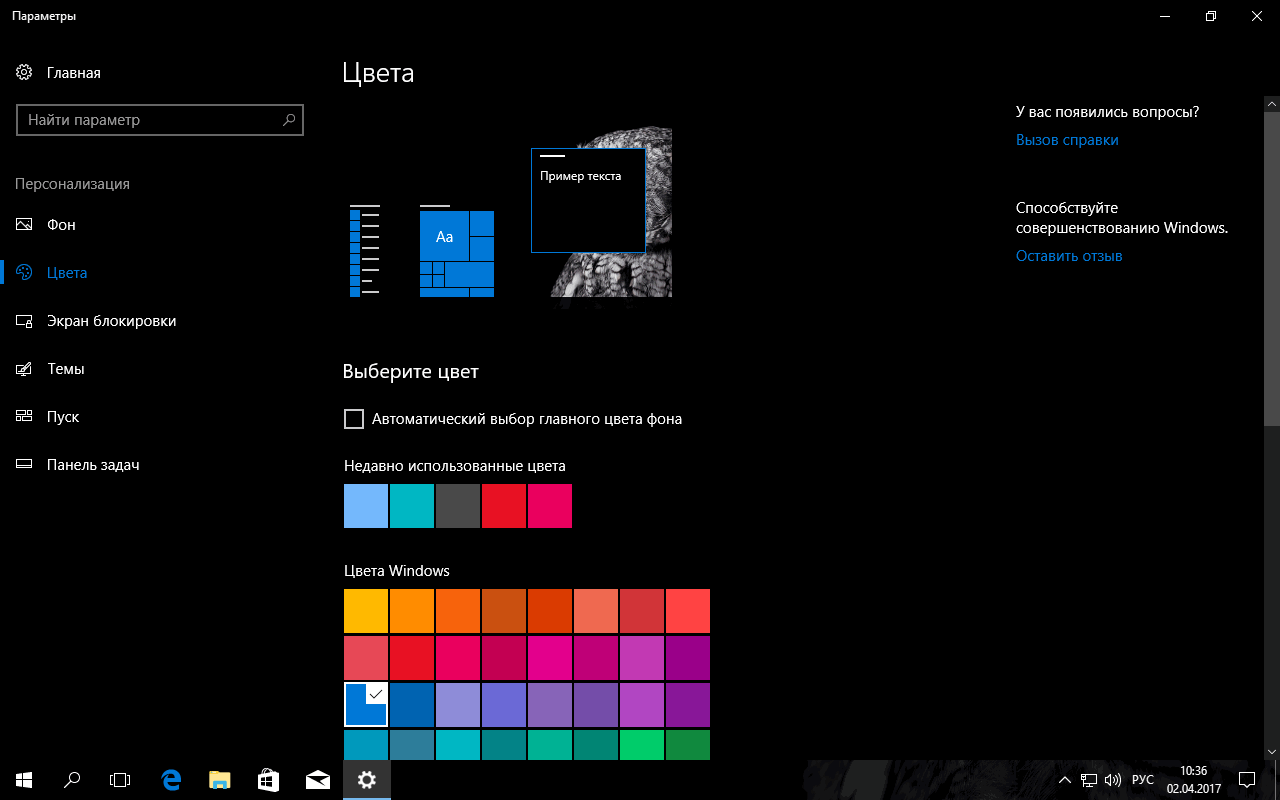Screen dimensions: 1280x800
Task: Switch input language via РУС indicator
Action: coord(1142,780)
